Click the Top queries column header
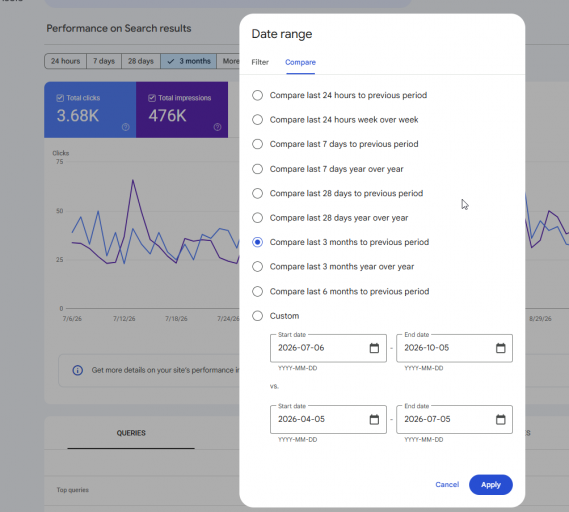Viewport: 569px width, 512px height. pos(73,490)
